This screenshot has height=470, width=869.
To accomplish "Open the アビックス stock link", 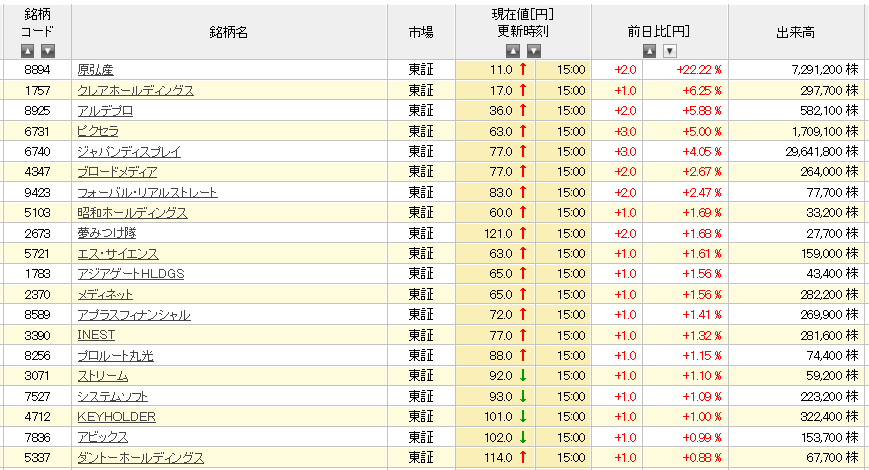I will 103,437.
